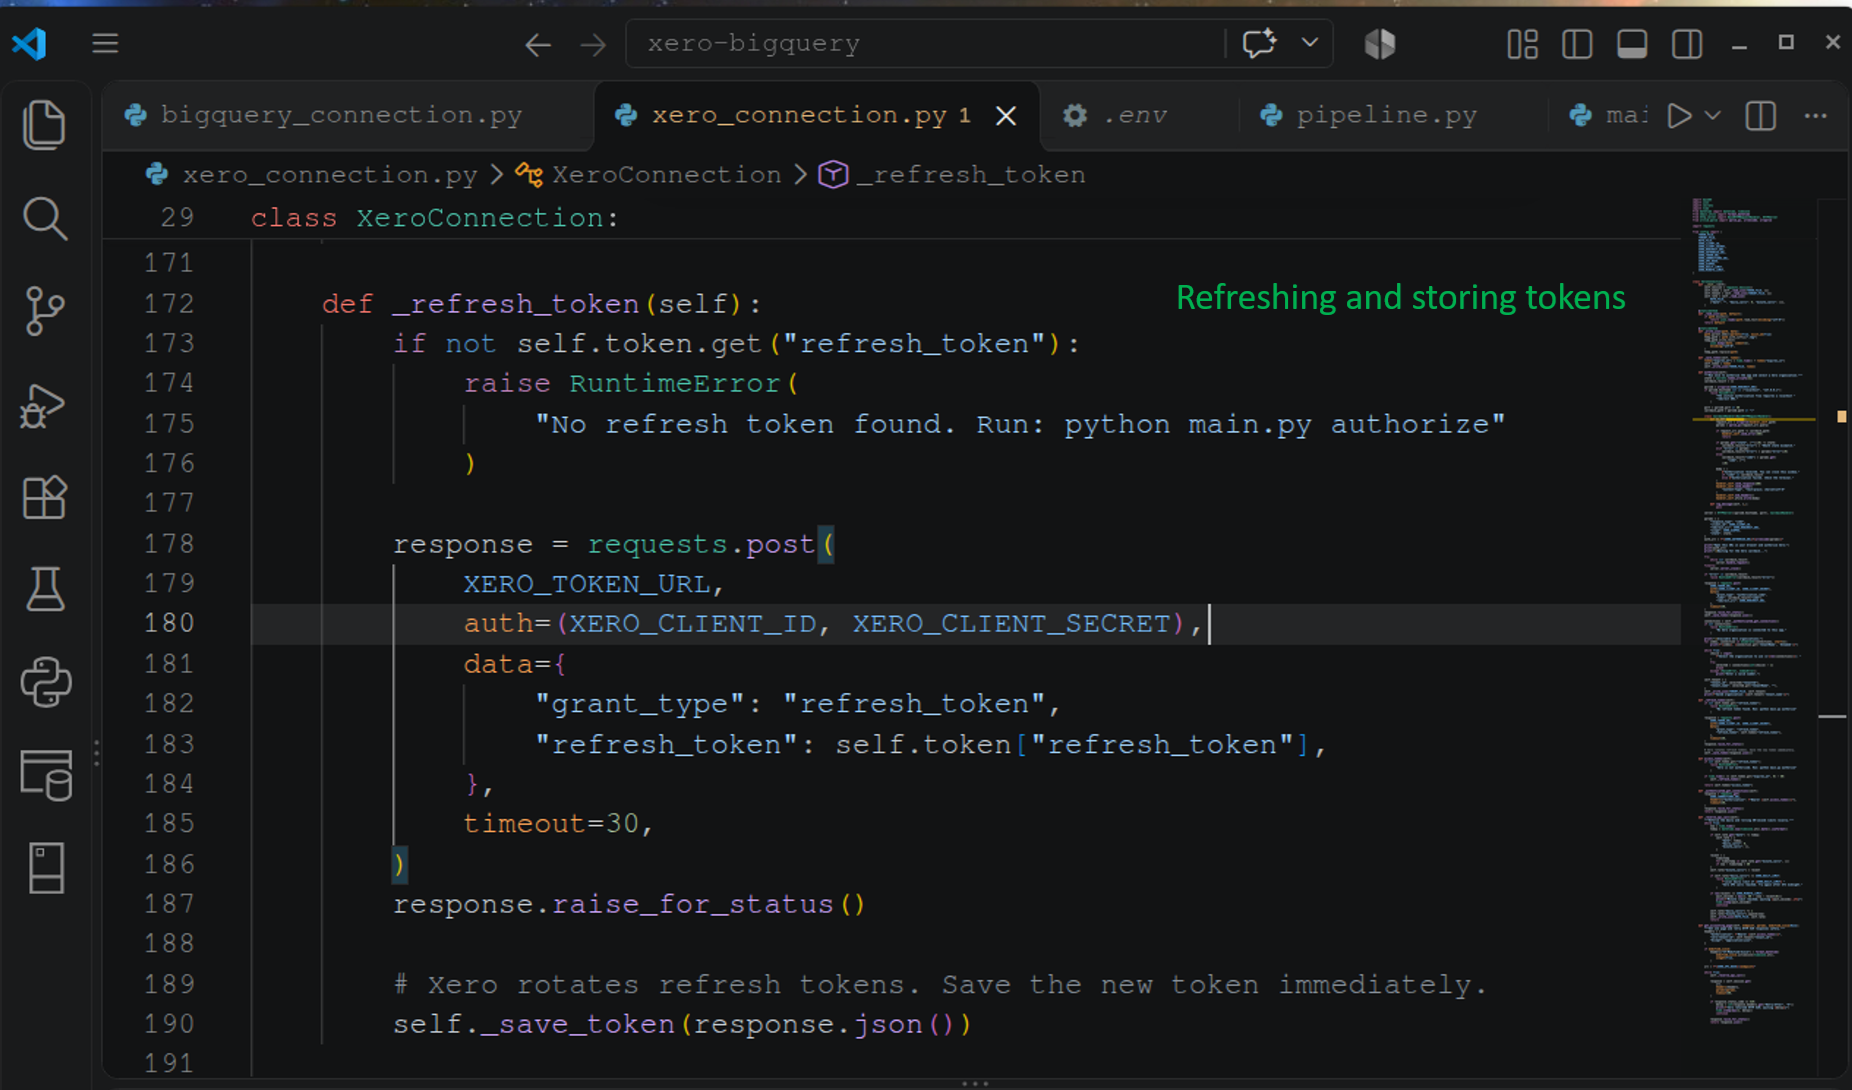Click the xero-bigquery command center search box
Screen dimensions: 1852x1090
click(x=925, y=43)
